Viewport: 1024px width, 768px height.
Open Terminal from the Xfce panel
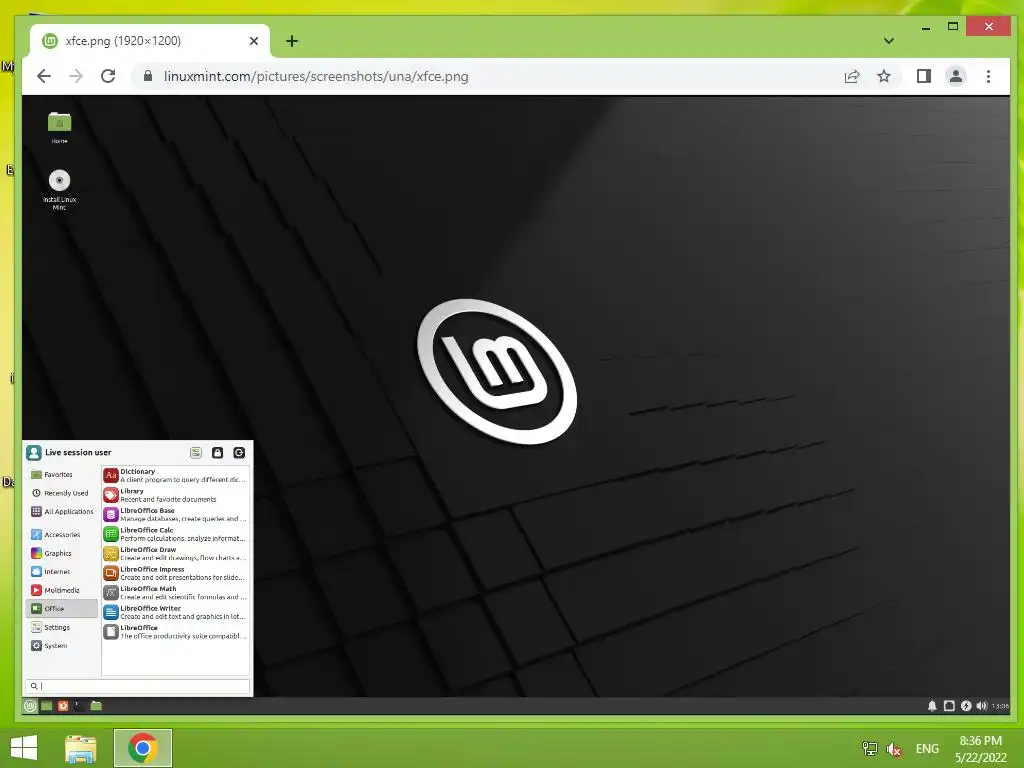[79, 705]
